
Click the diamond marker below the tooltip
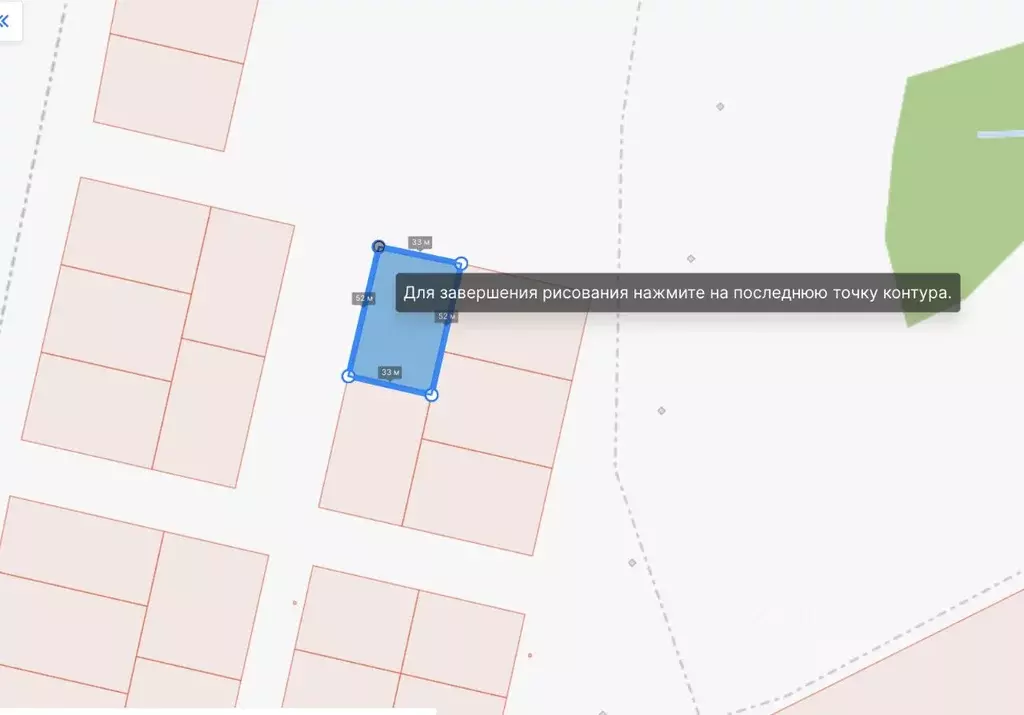[661, 410]
